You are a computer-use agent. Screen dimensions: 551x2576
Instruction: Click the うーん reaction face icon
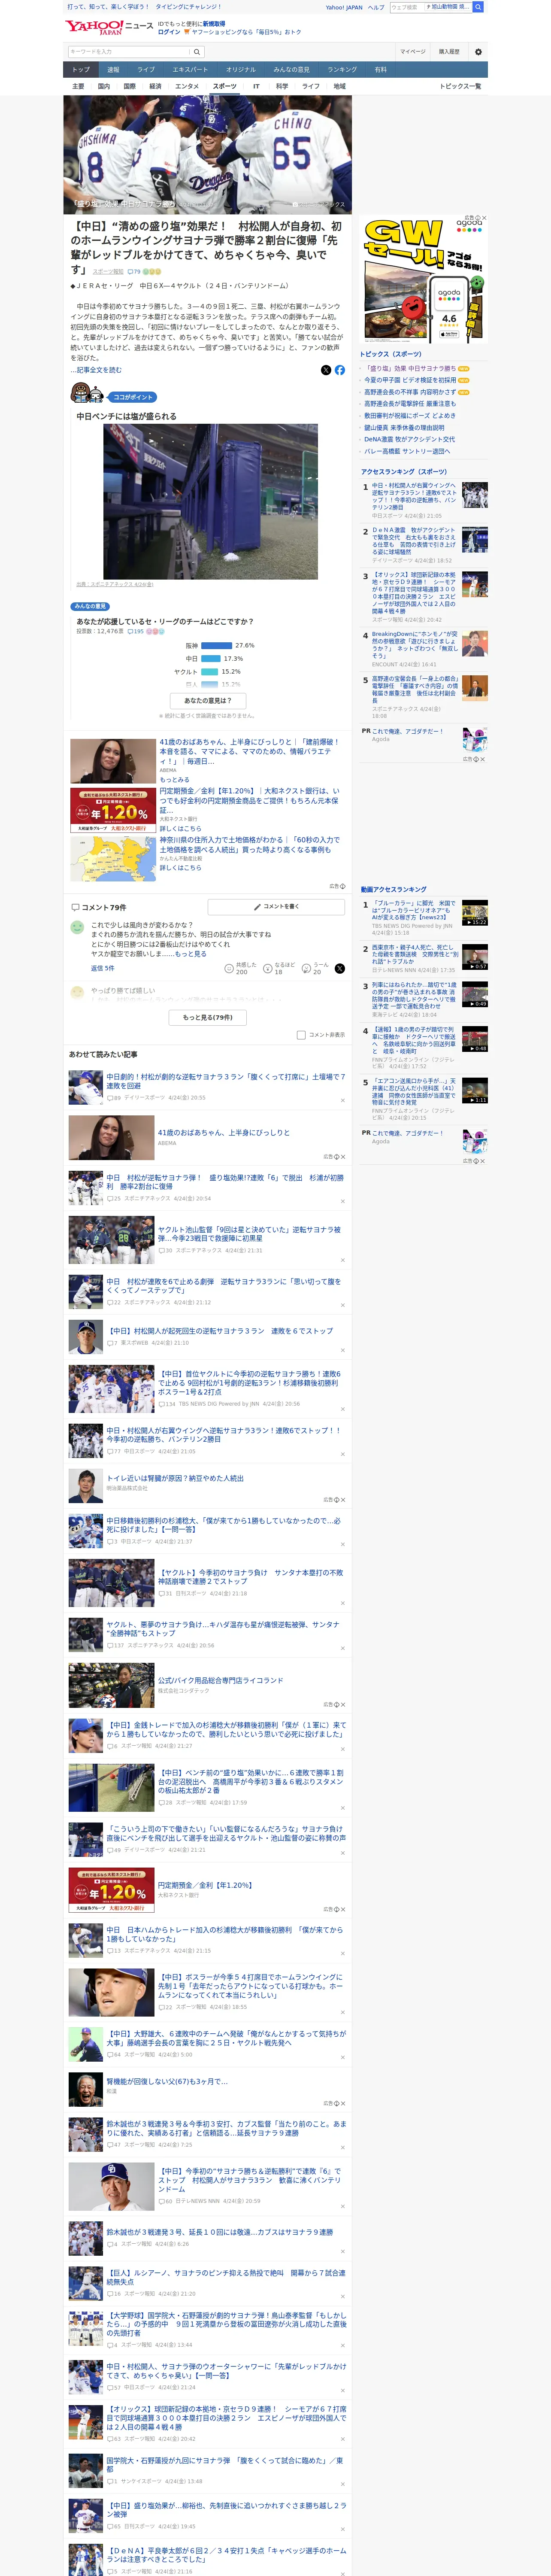(306, 968)
